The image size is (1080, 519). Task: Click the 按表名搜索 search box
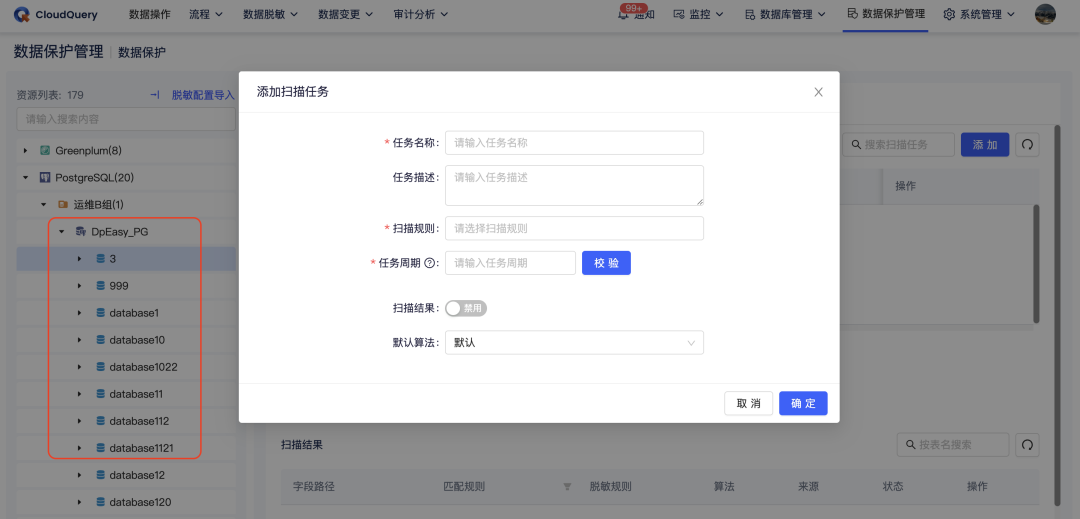coord(953,445)
